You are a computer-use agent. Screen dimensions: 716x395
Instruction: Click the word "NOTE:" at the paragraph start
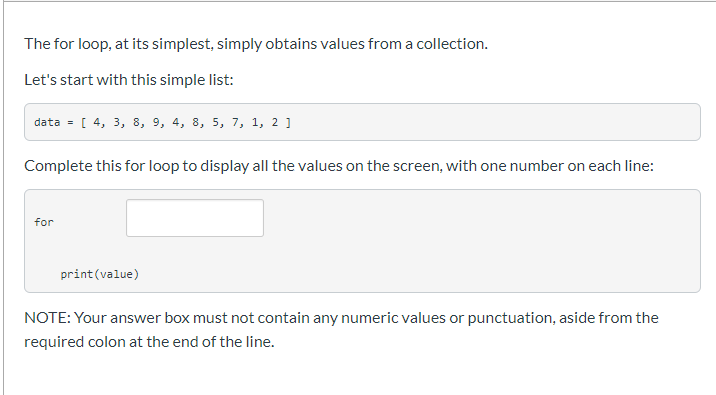click(47, 318)
